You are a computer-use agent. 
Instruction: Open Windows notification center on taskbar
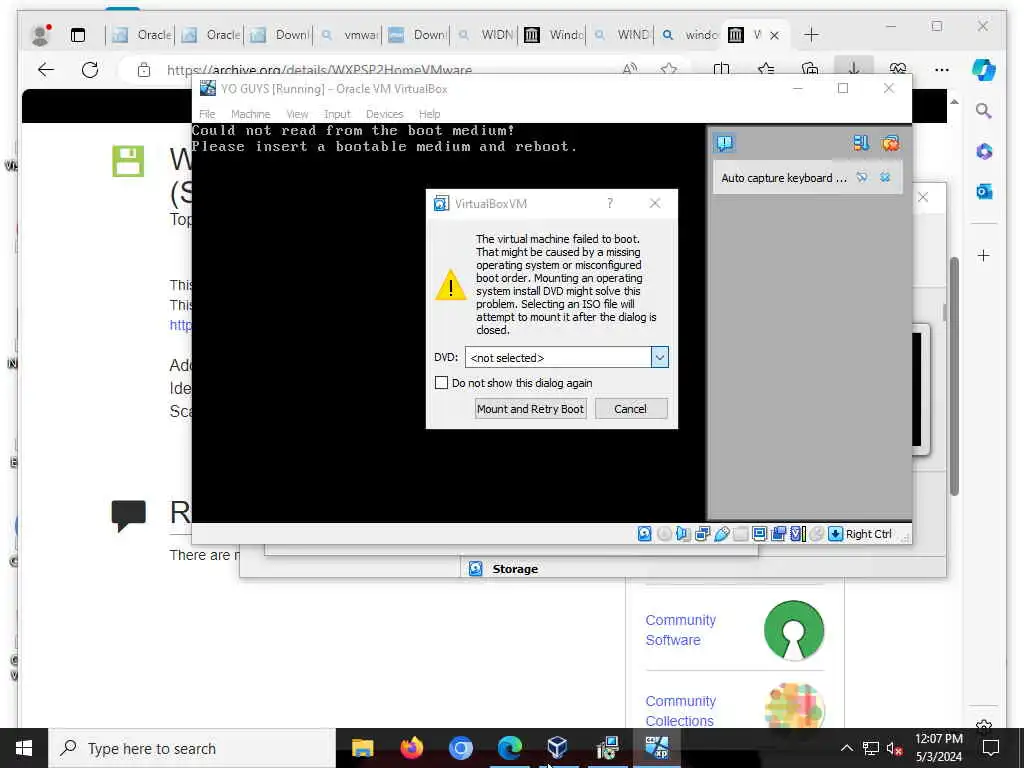pos(991,748)
